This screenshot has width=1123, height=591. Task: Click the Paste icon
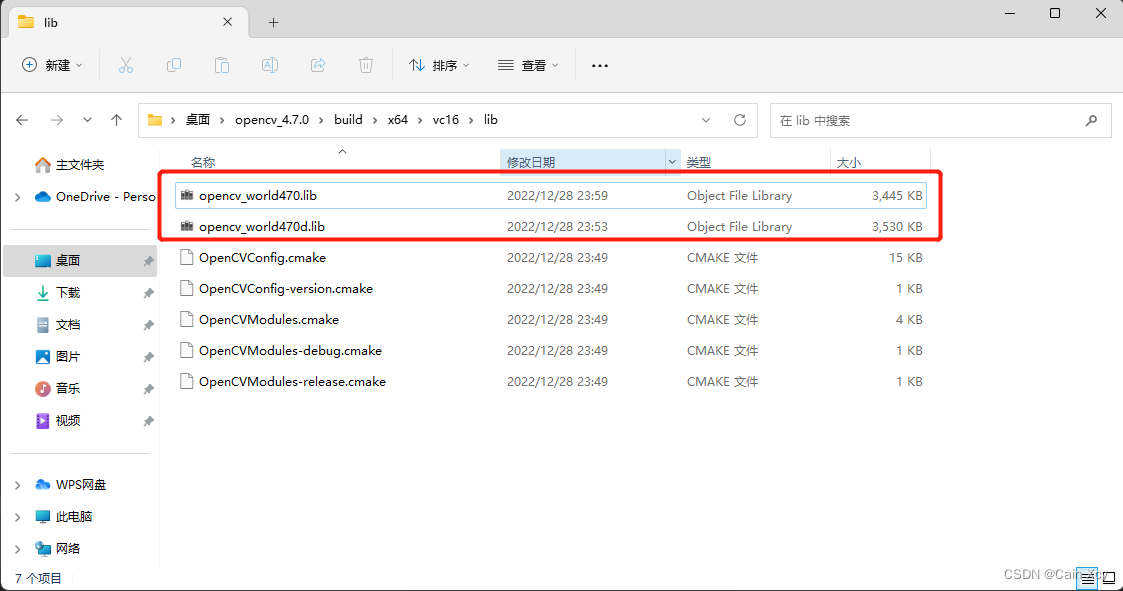coord(221,64)
